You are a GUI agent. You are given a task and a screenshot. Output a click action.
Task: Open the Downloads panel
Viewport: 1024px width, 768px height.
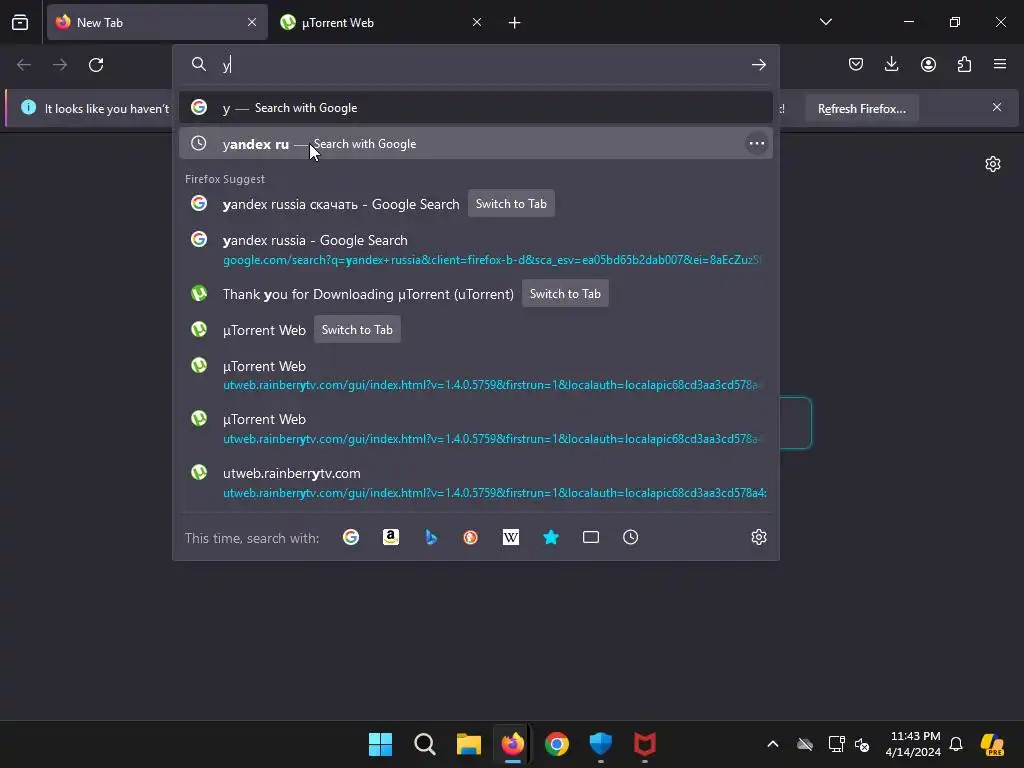tap(891, 64)
